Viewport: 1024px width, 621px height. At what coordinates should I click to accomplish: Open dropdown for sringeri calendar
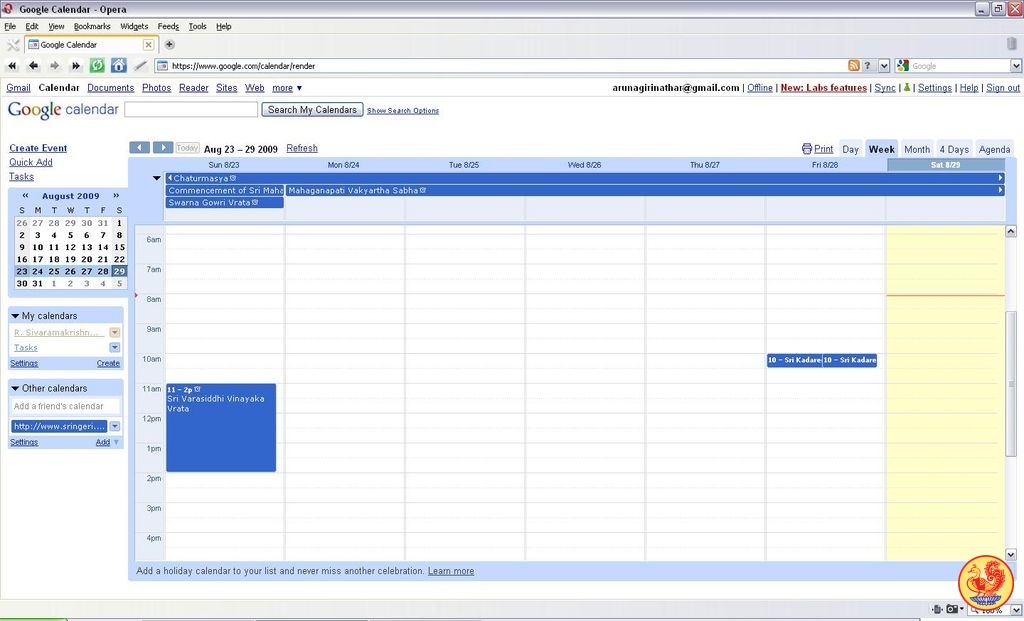114,426
